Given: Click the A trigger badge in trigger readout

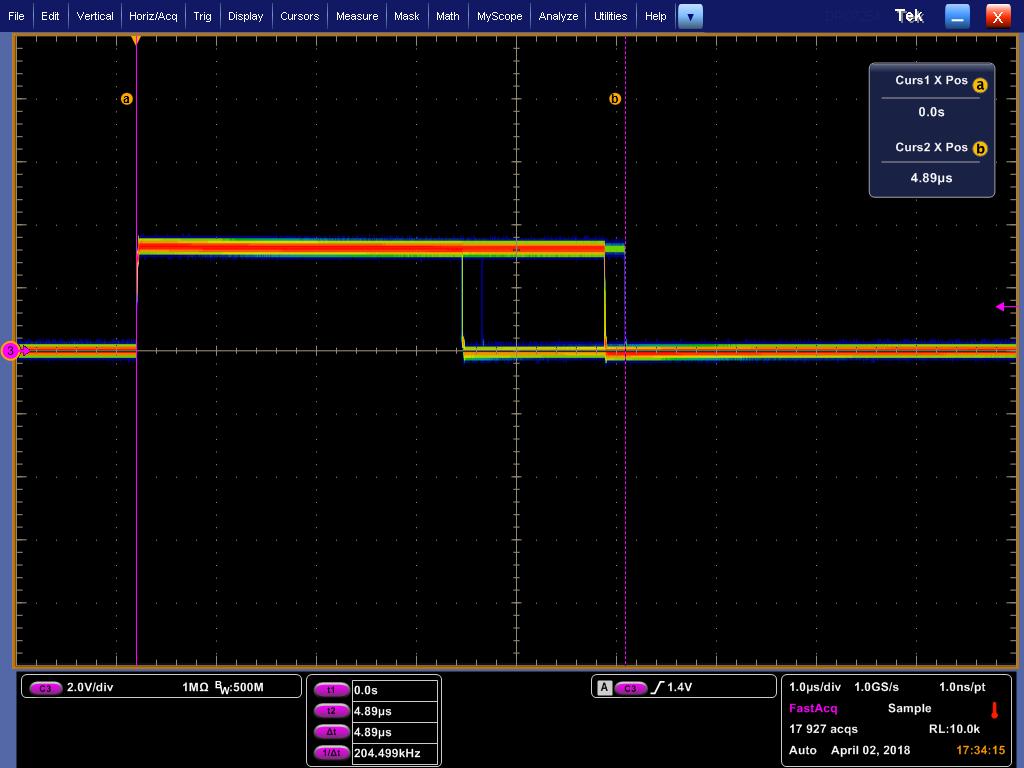Looking at the screenshot, I should tap(605, 687).
